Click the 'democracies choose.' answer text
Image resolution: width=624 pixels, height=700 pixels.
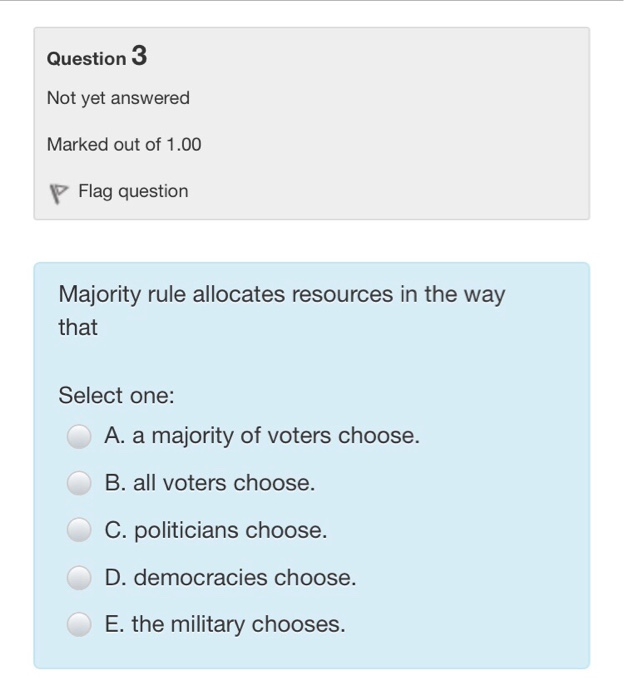[245, 577]
